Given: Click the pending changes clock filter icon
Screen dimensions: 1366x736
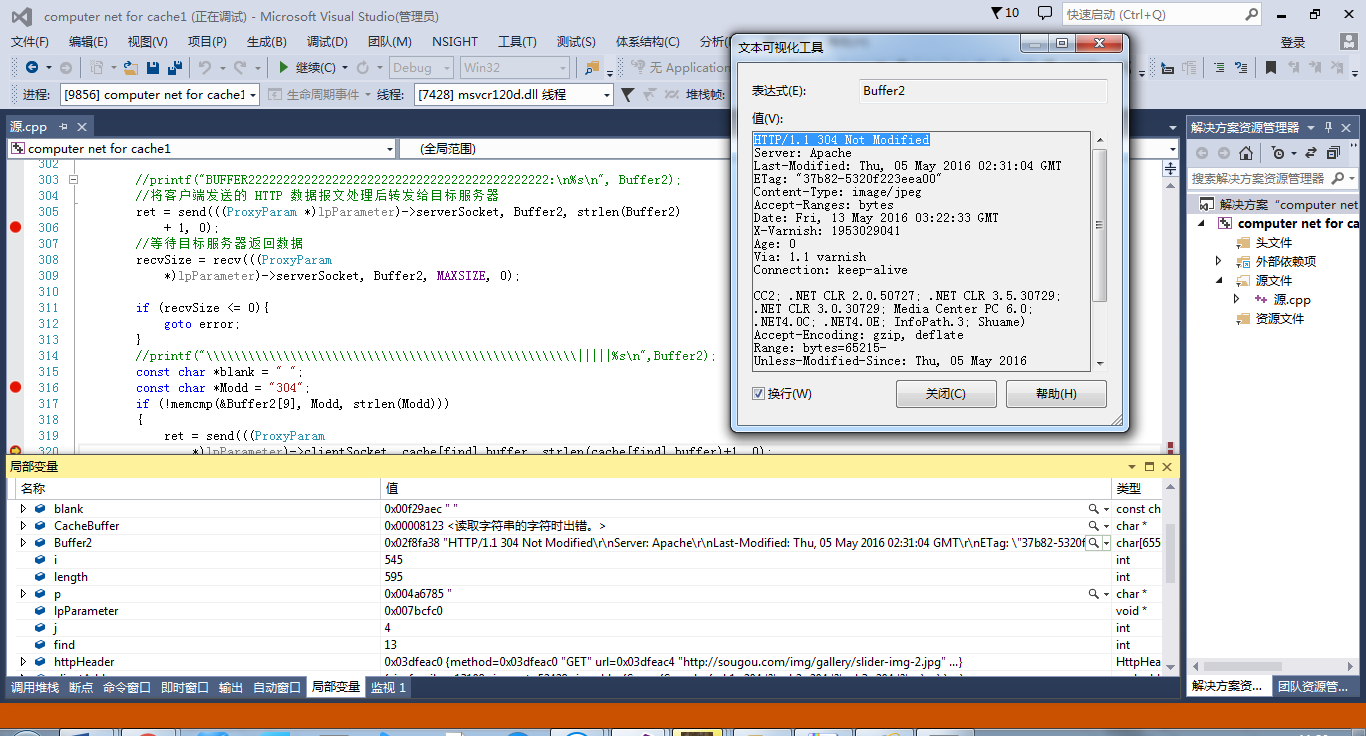Looking at the screenshot, I should pyautogui.click(x=1279, y=153).
